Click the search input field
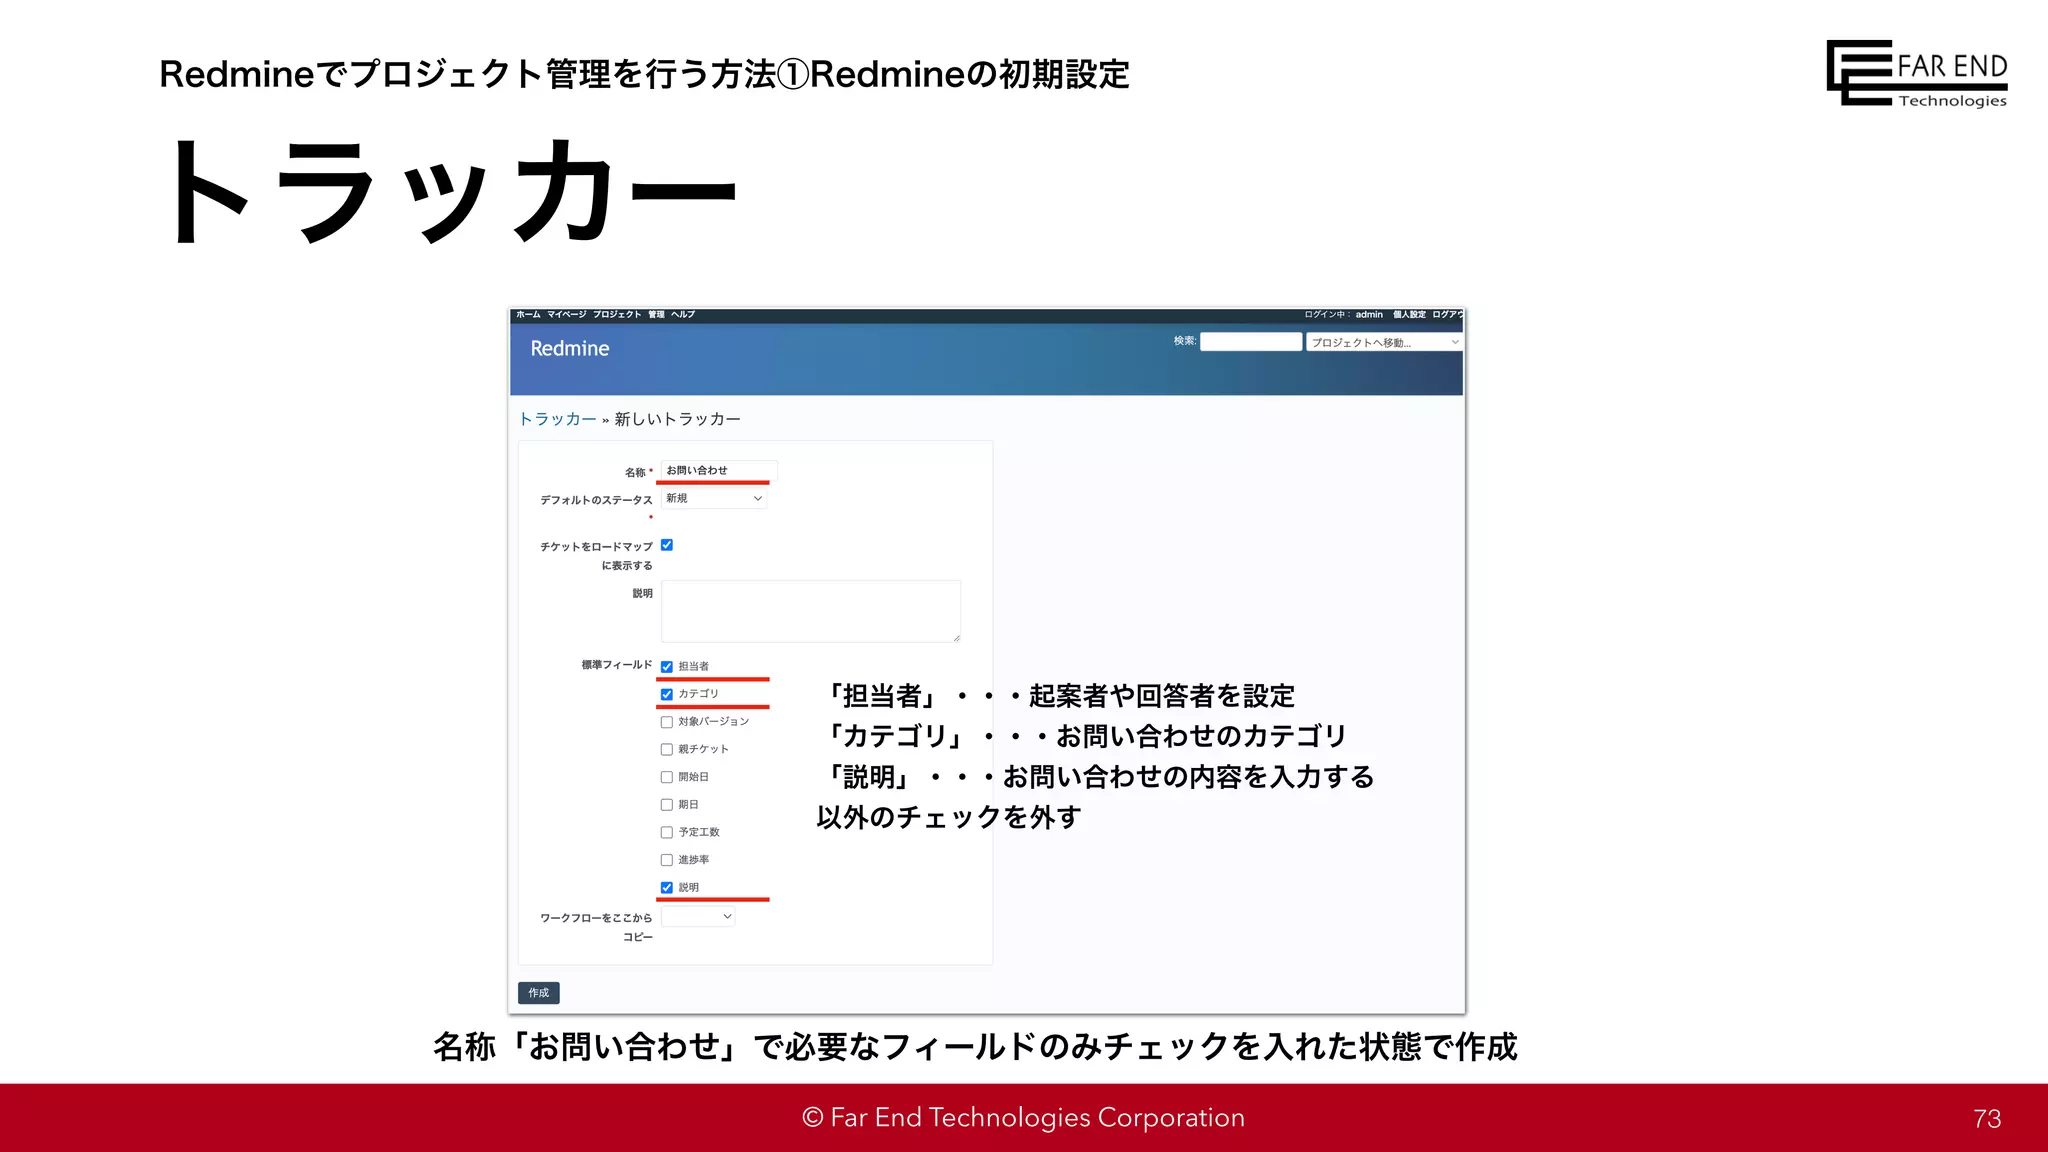The image size is (2048, 1152). 1251,342
